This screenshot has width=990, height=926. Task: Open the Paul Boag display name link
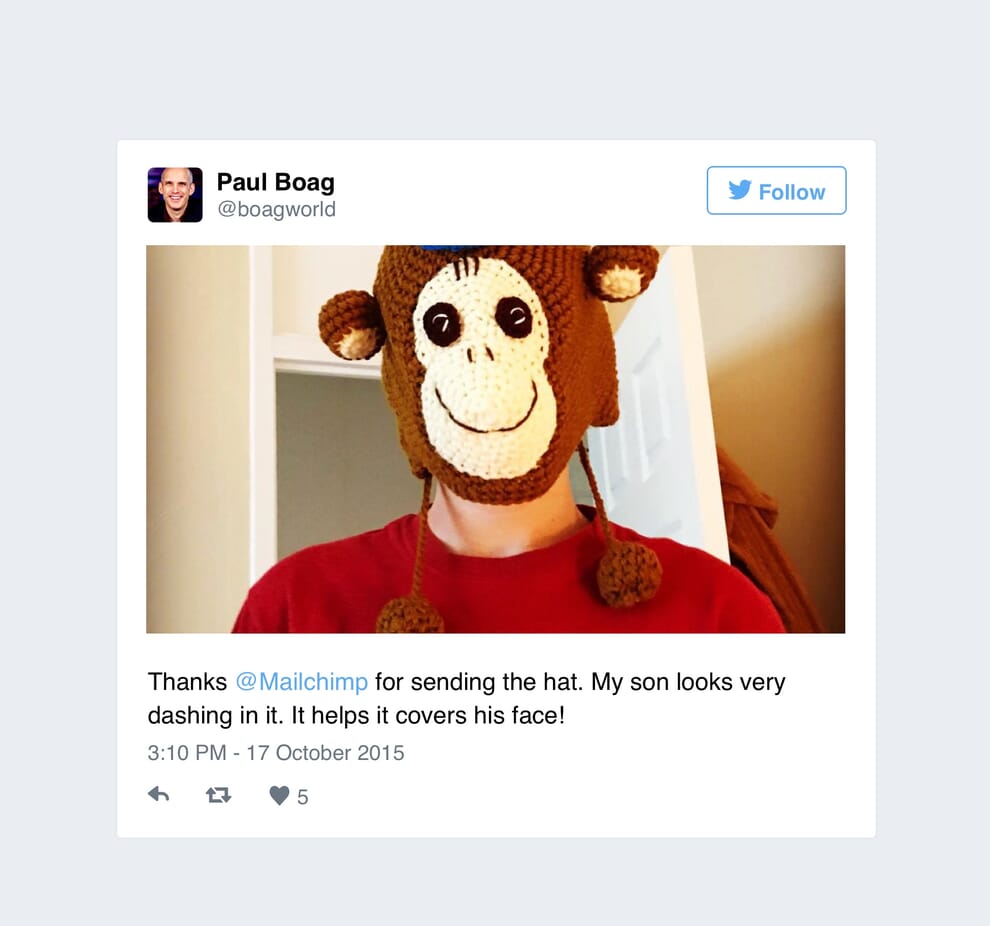coord(275,182)
